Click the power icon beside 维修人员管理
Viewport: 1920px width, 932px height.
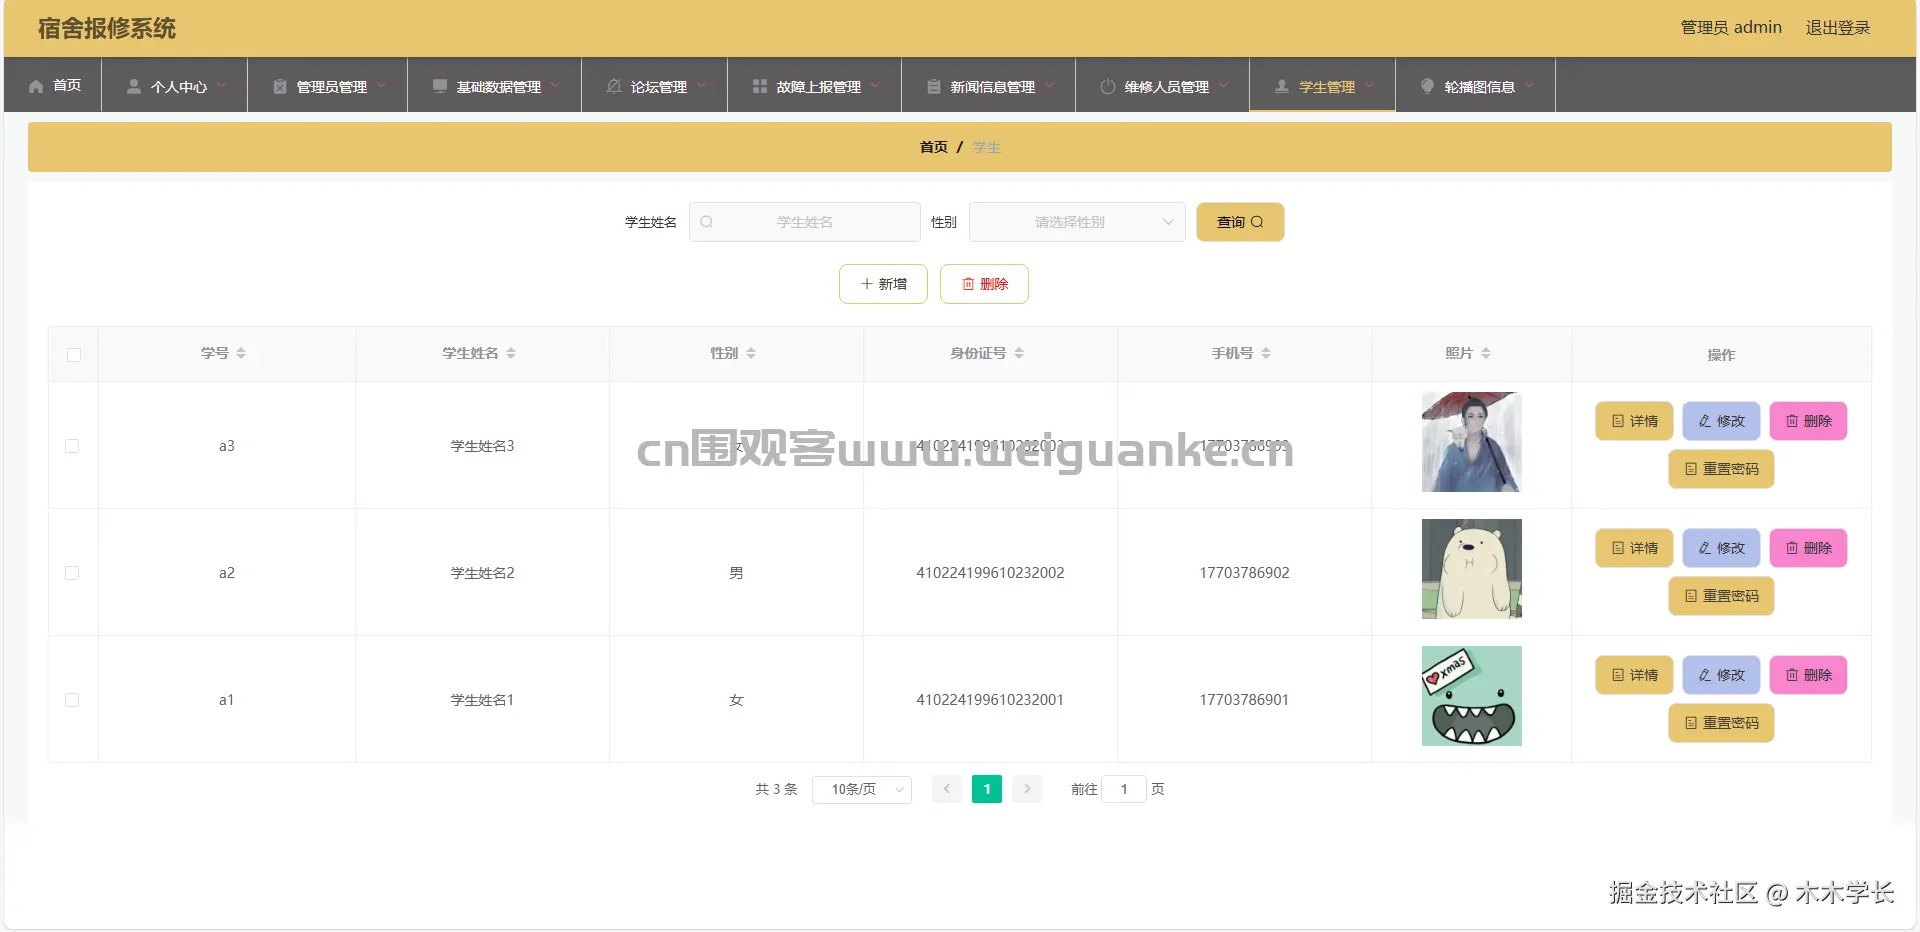point(1107,87)
